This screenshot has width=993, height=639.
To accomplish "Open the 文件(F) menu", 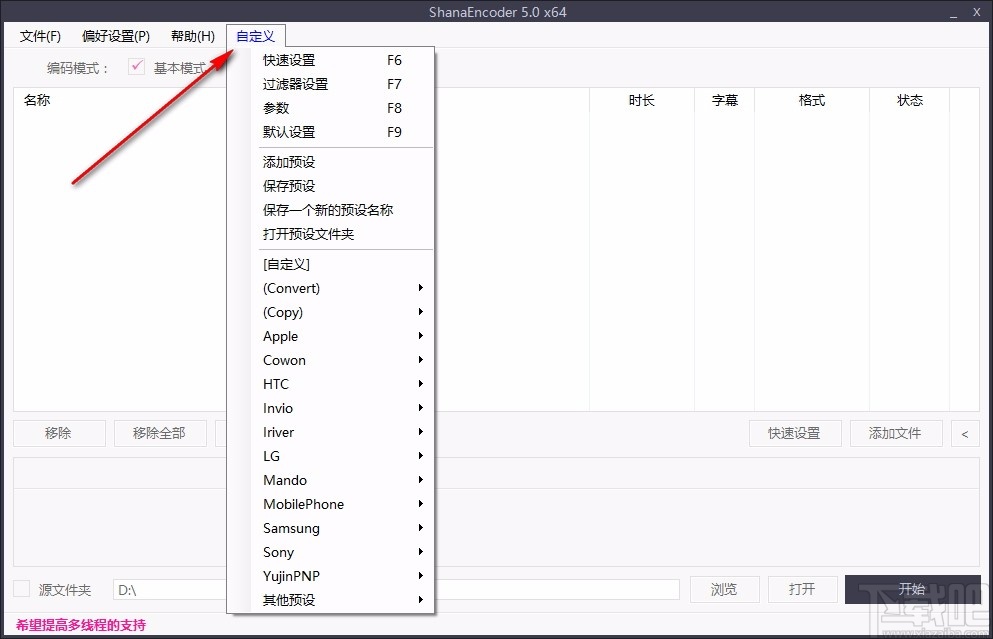I will click(x=40, y=35).
